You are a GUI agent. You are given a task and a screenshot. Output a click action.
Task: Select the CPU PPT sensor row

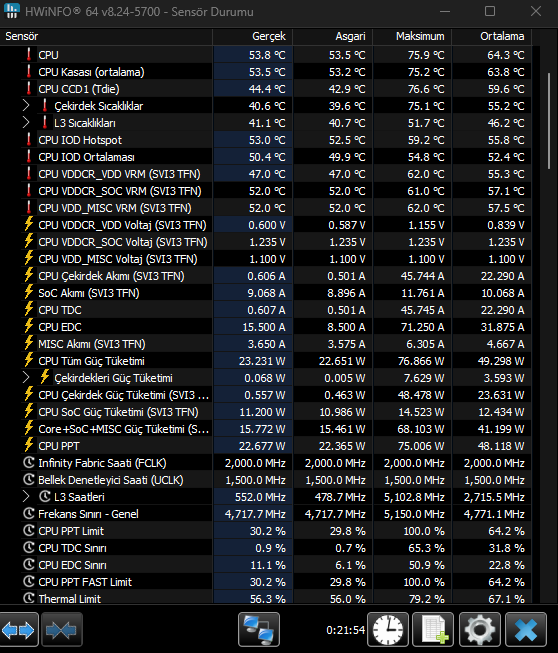(266, 446)
